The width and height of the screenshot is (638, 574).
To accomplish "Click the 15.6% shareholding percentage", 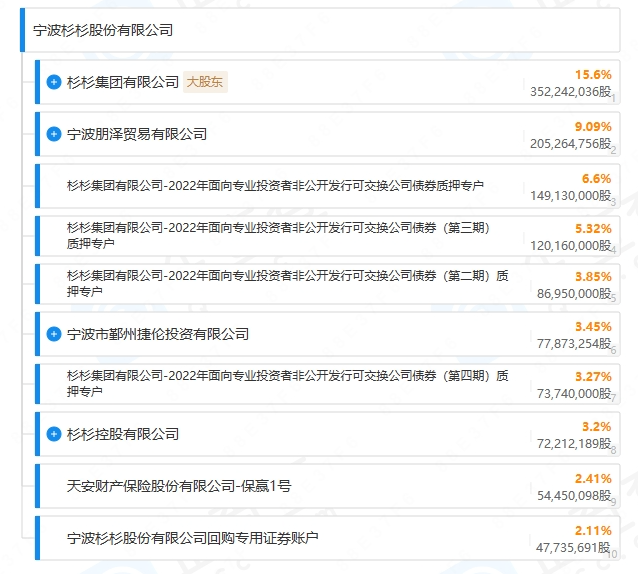I will pyautogui.click(x=593, y=75).
